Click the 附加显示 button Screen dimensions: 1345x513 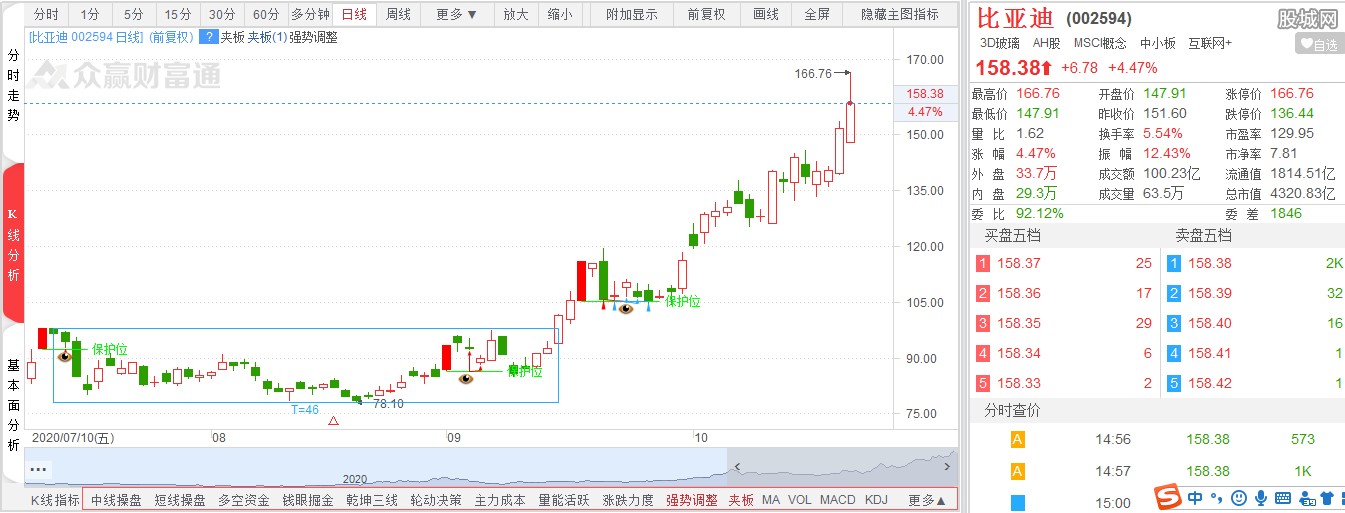click(x=632, y=14)
